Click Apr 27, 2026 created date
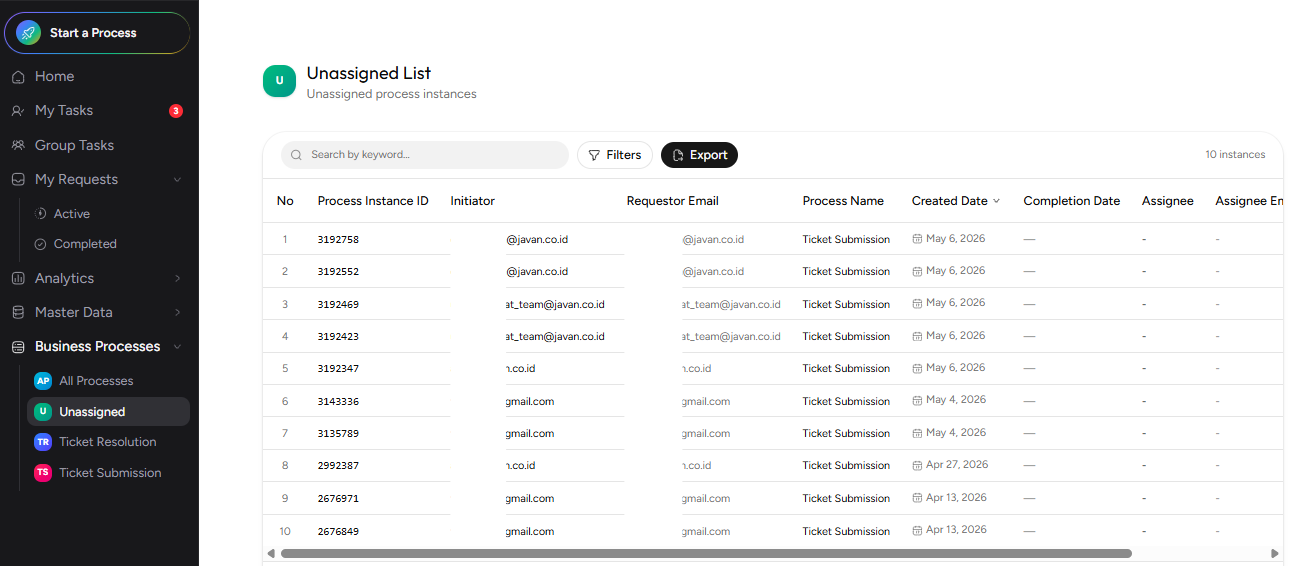 click(957, 465)
